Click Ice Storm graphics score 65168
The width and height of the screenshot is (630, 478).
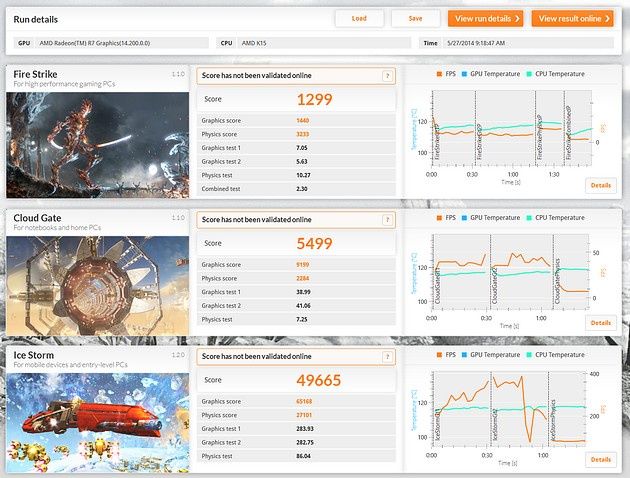[x=304, y=401]
